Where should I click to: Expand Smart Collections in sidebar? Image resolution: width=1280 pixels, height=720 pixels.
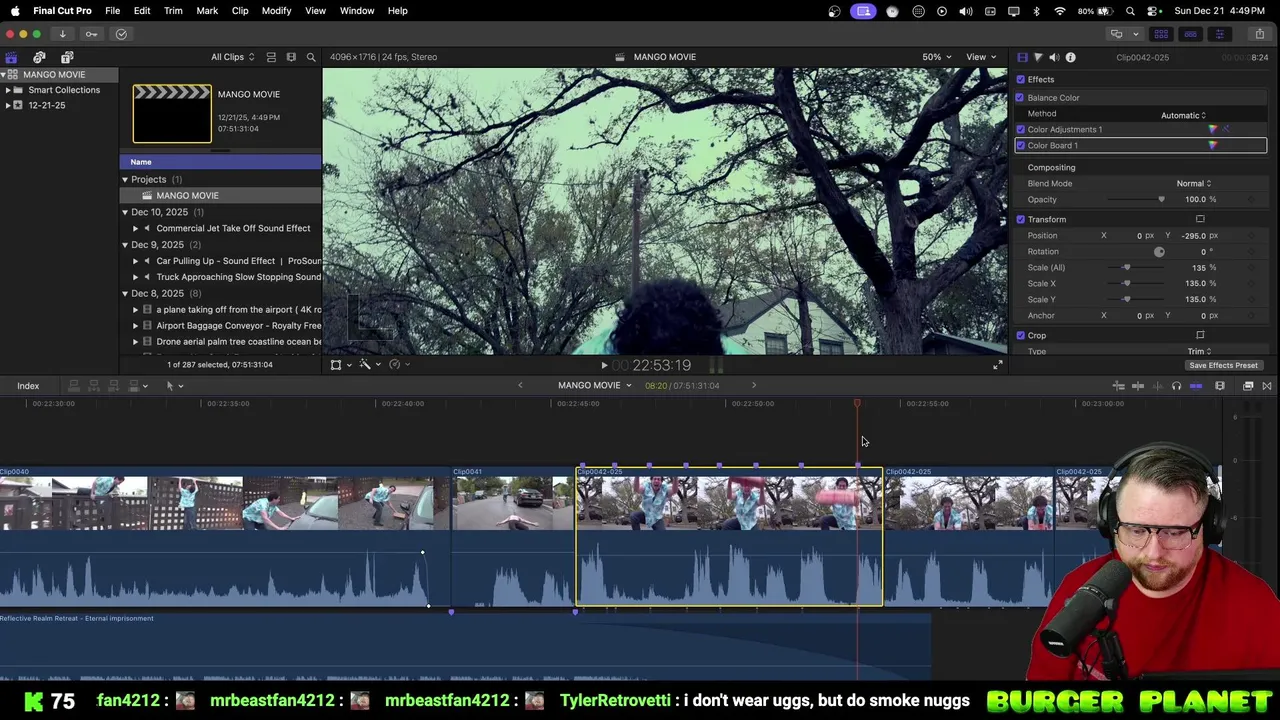click(x=7, y=90)
